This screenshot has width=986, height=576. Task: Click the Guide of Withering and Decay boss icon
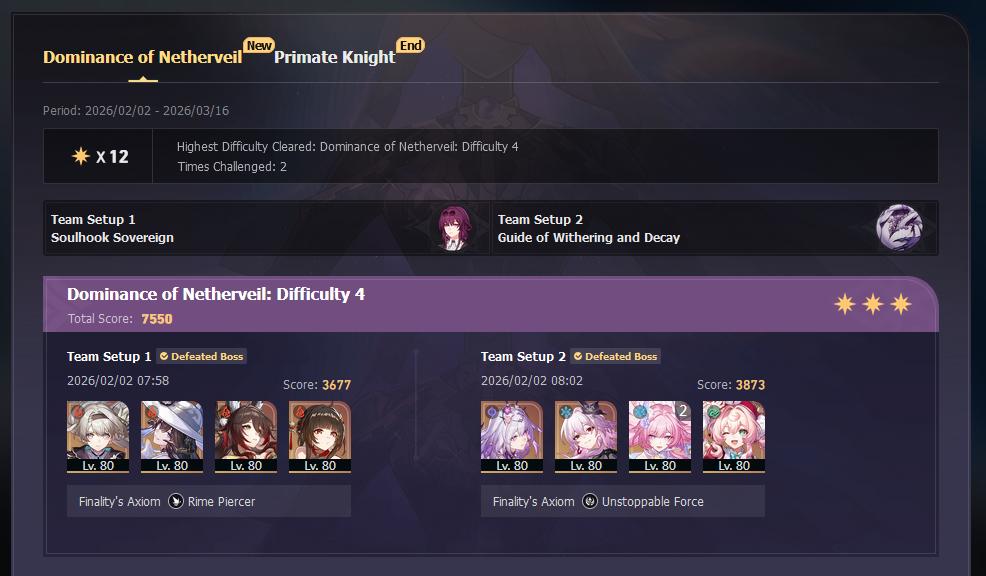click(x=899, y=227)
